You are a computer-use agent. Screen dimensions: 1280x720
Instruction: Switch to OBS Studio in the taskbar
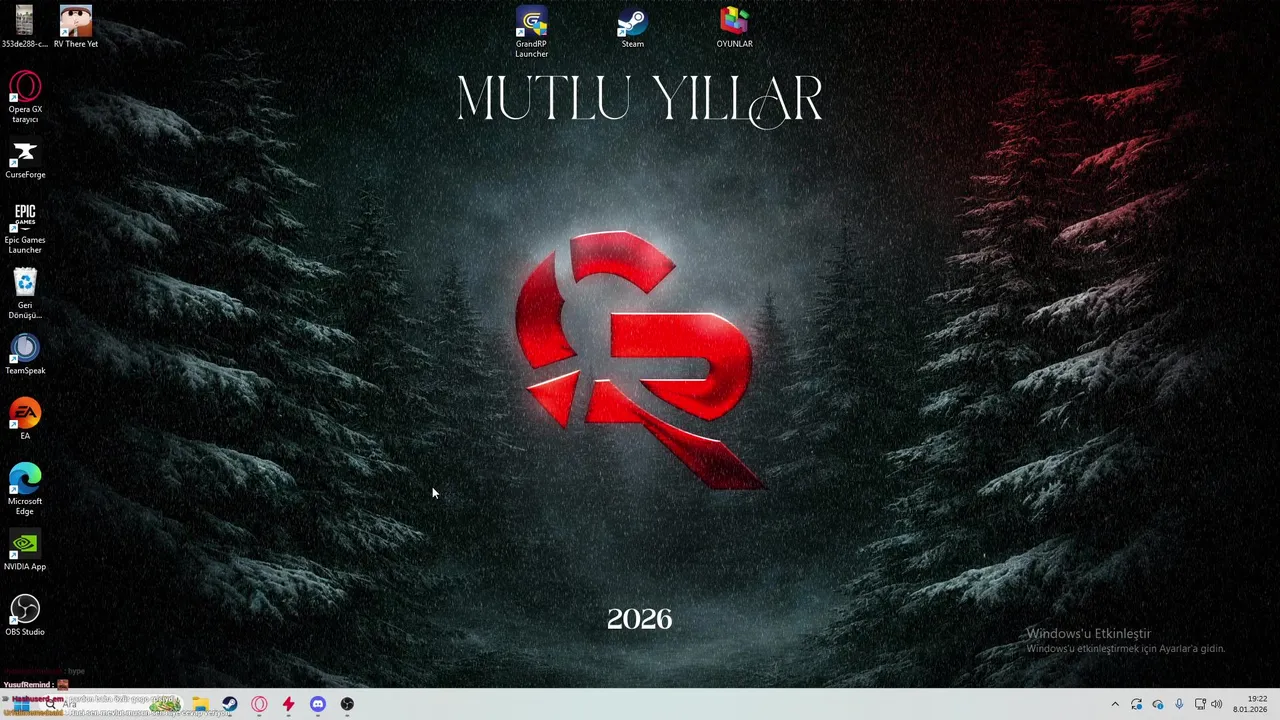coord(347,704)
